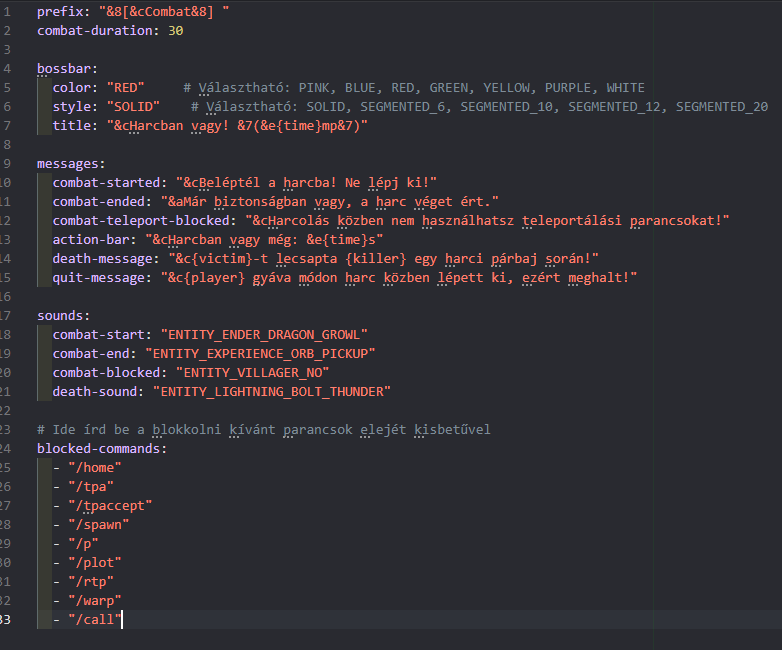Image resolution: width=782 pixels, height=650 pixels.
Task: Click the quit-message string value
Action: pos(399,278)
